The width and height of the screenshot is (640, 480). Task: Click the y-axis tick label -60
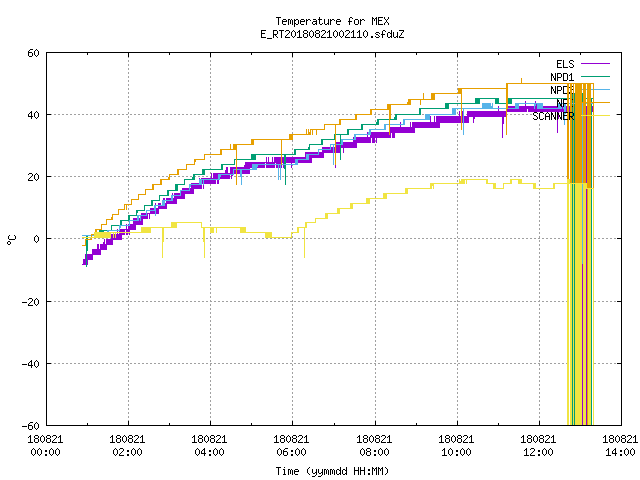coord(31,426)
